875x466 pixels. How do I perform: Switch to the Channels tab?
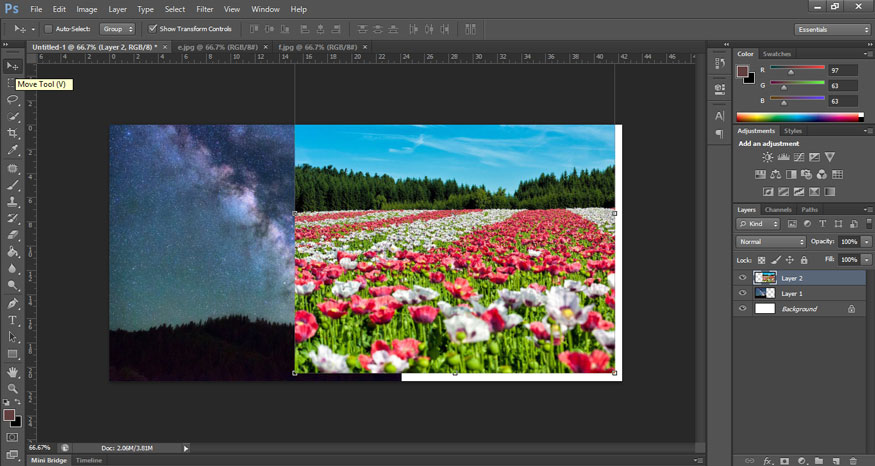pos(778,209)
